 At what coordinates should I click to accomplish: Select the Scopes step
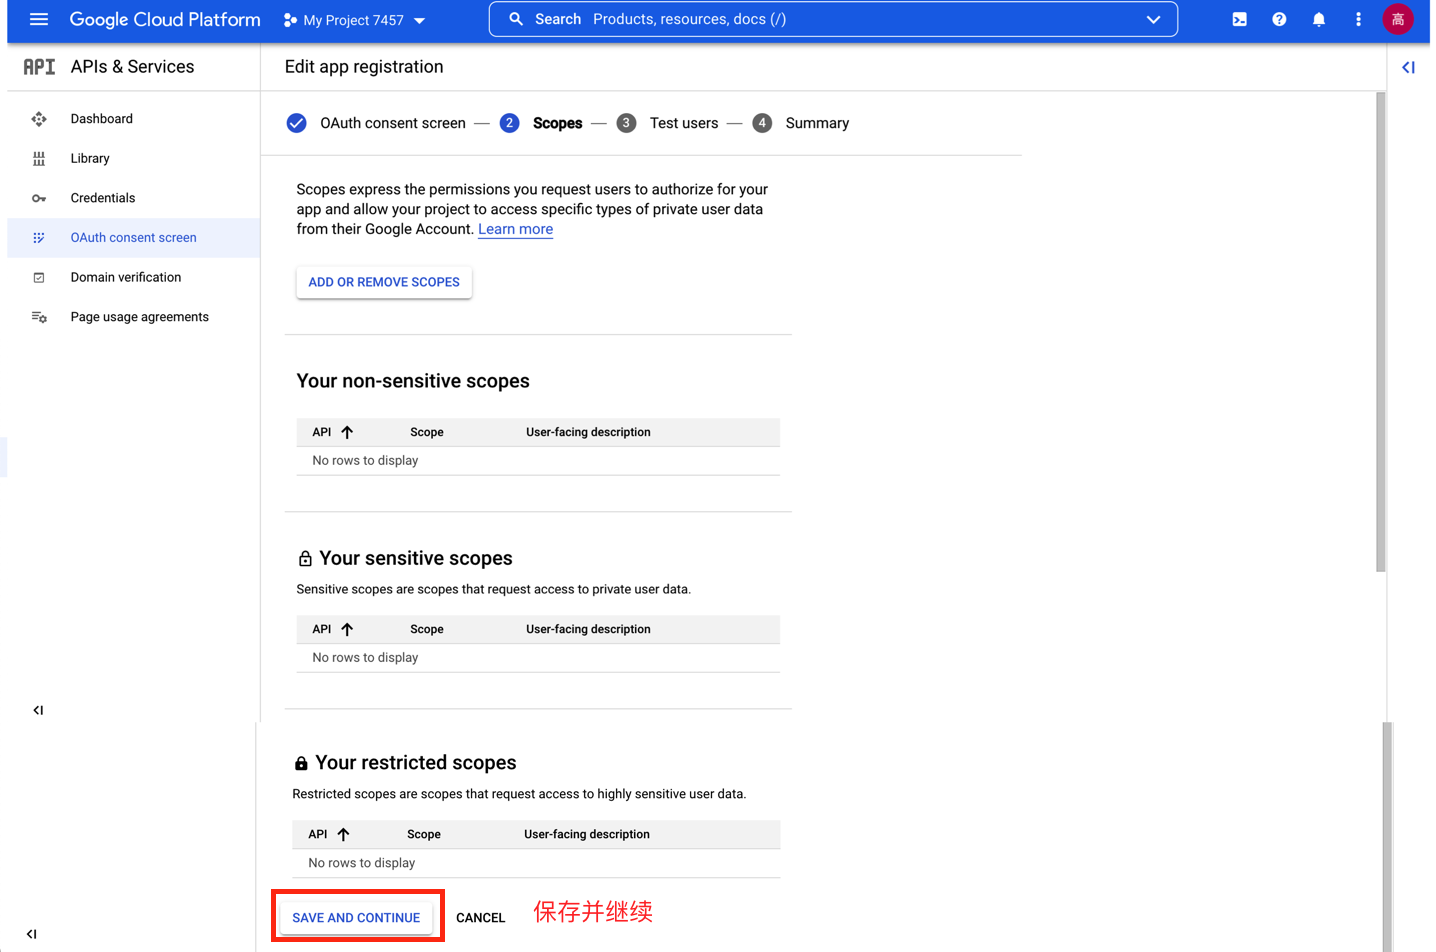click(557, 123)
